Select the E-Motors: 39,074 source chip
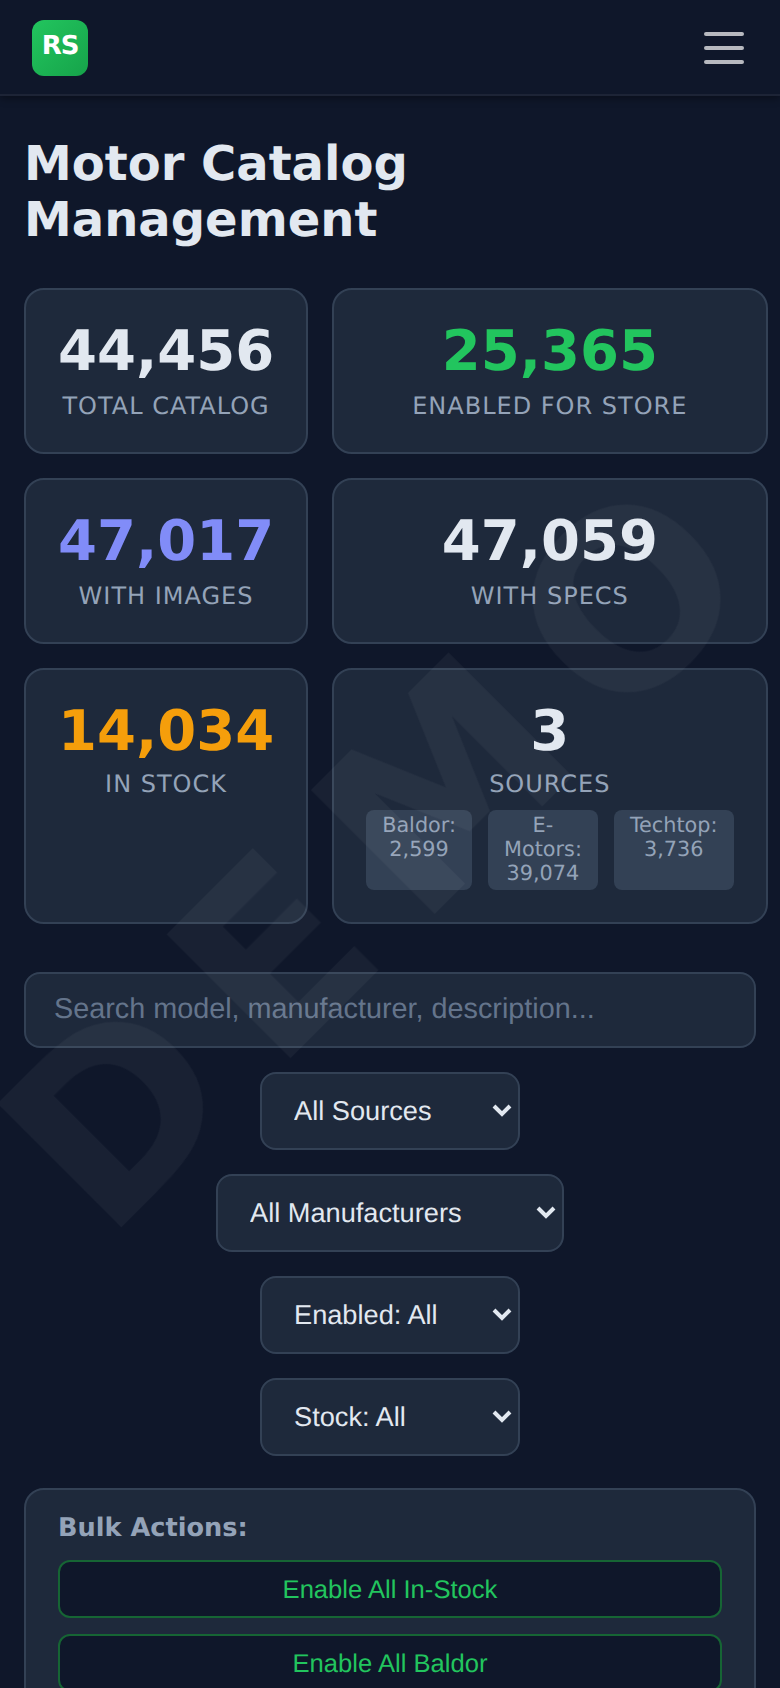The height and width of the screenshot is (1688, 780). click(543, 850)
